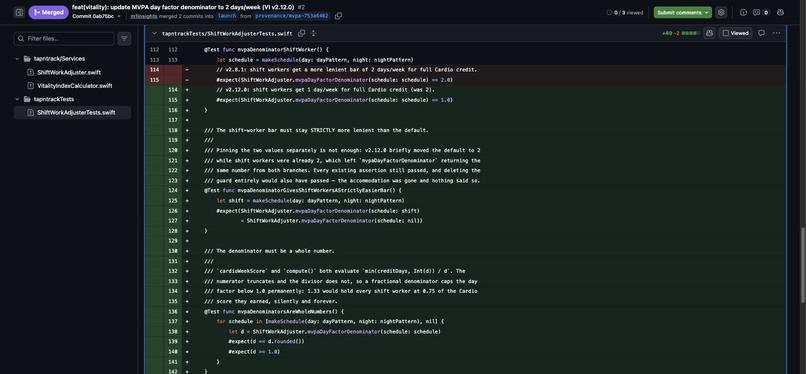The width and height of the screenshot is (806, 374).
Task: Collapse the tapntrackTests folder chevron
Action: [17, 99]
